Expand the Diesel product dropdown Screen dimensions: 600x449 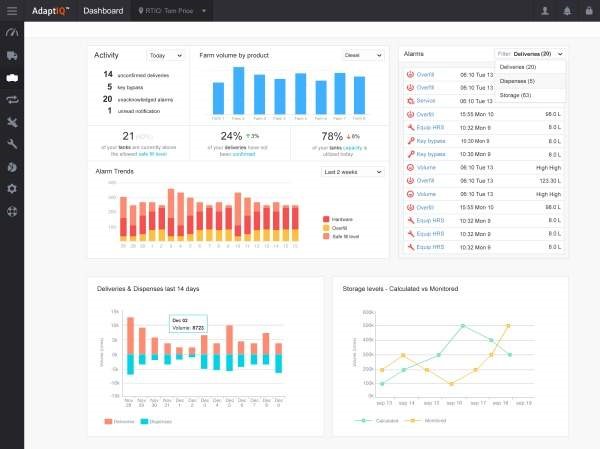tap(362, 56)
